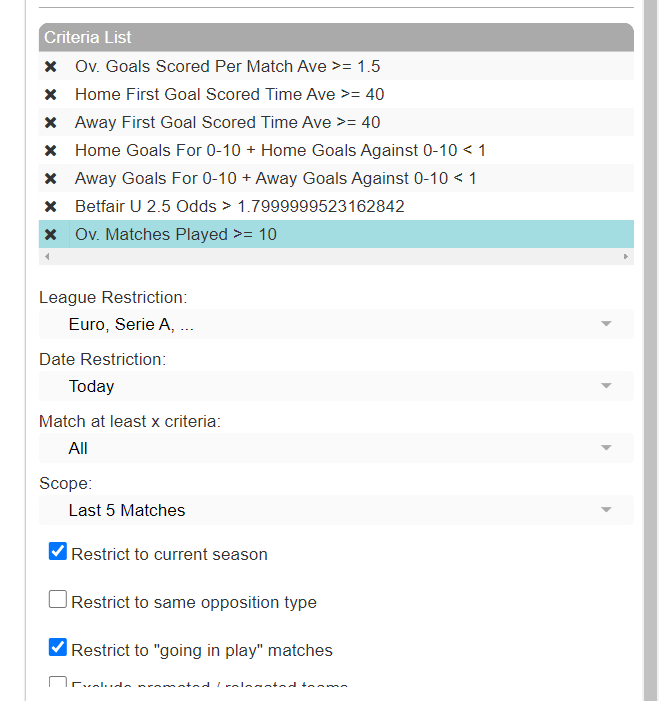Open Match at least x criteria dropdown
The width and height of the screenshot is (659, 701).
pos(336,449)
